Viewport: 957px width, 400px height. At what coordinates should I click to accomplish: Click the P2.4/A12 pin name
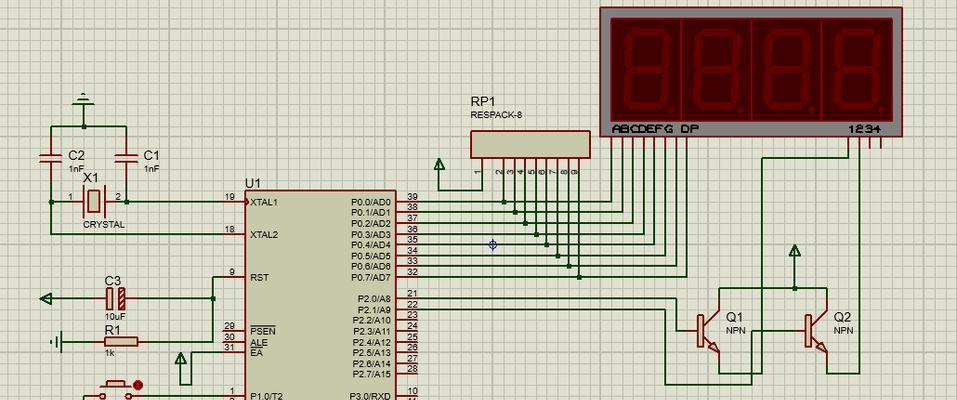click(371, 342)
